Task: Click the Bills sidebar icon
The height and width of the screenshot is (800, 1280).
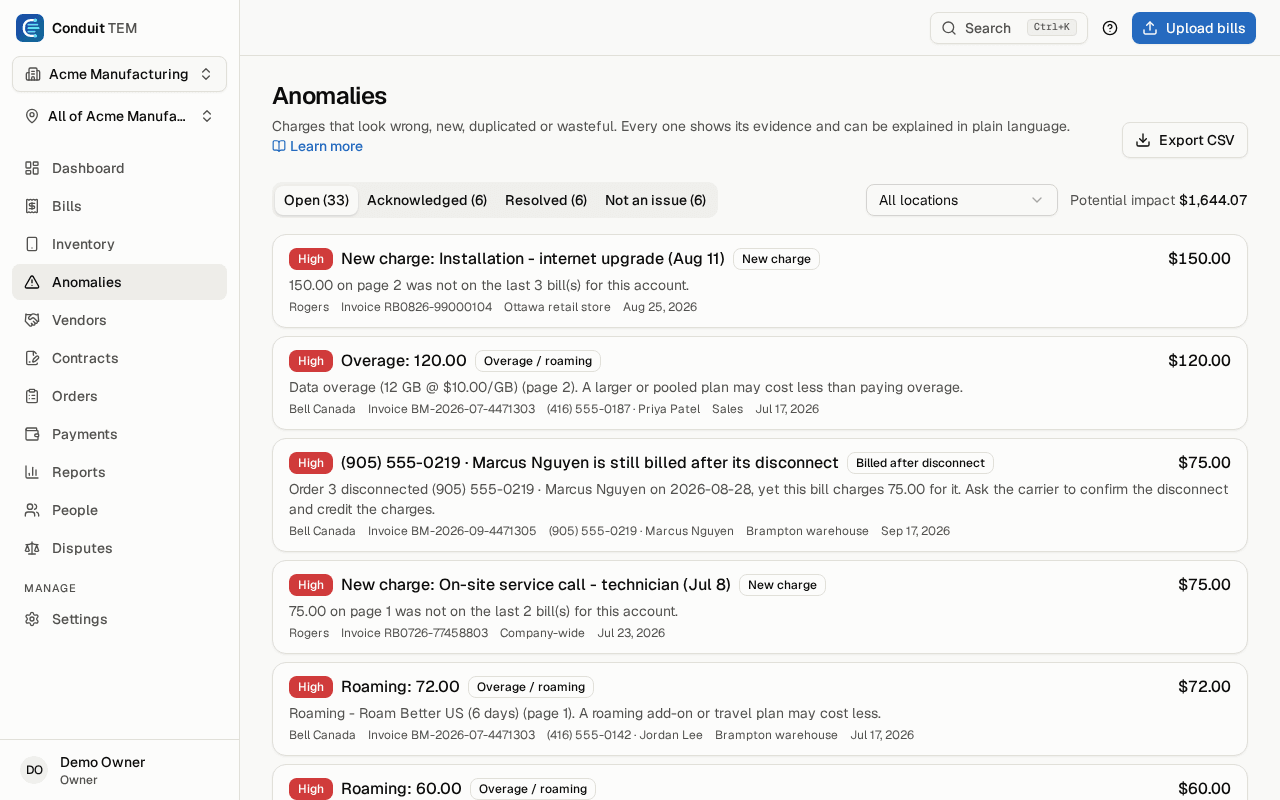Action: [x=32, y=206]
